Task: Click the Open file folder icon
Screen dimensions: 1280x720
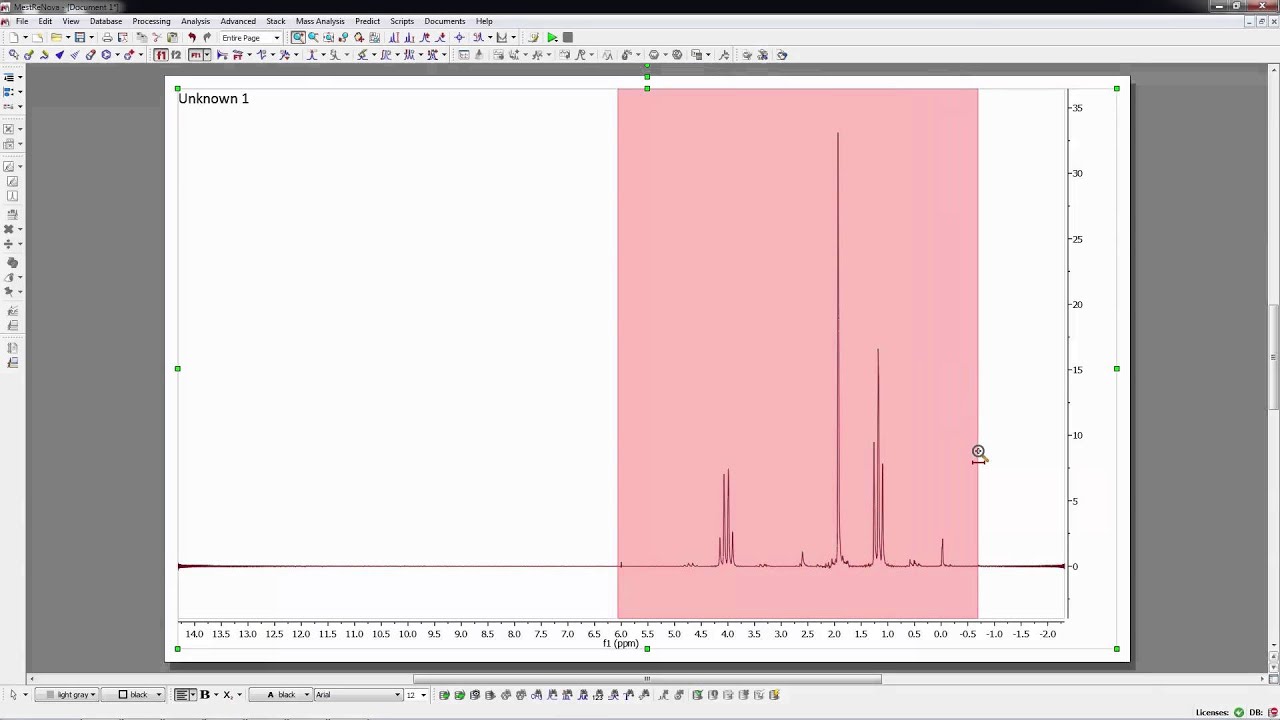Action: [x=56, y=38]
